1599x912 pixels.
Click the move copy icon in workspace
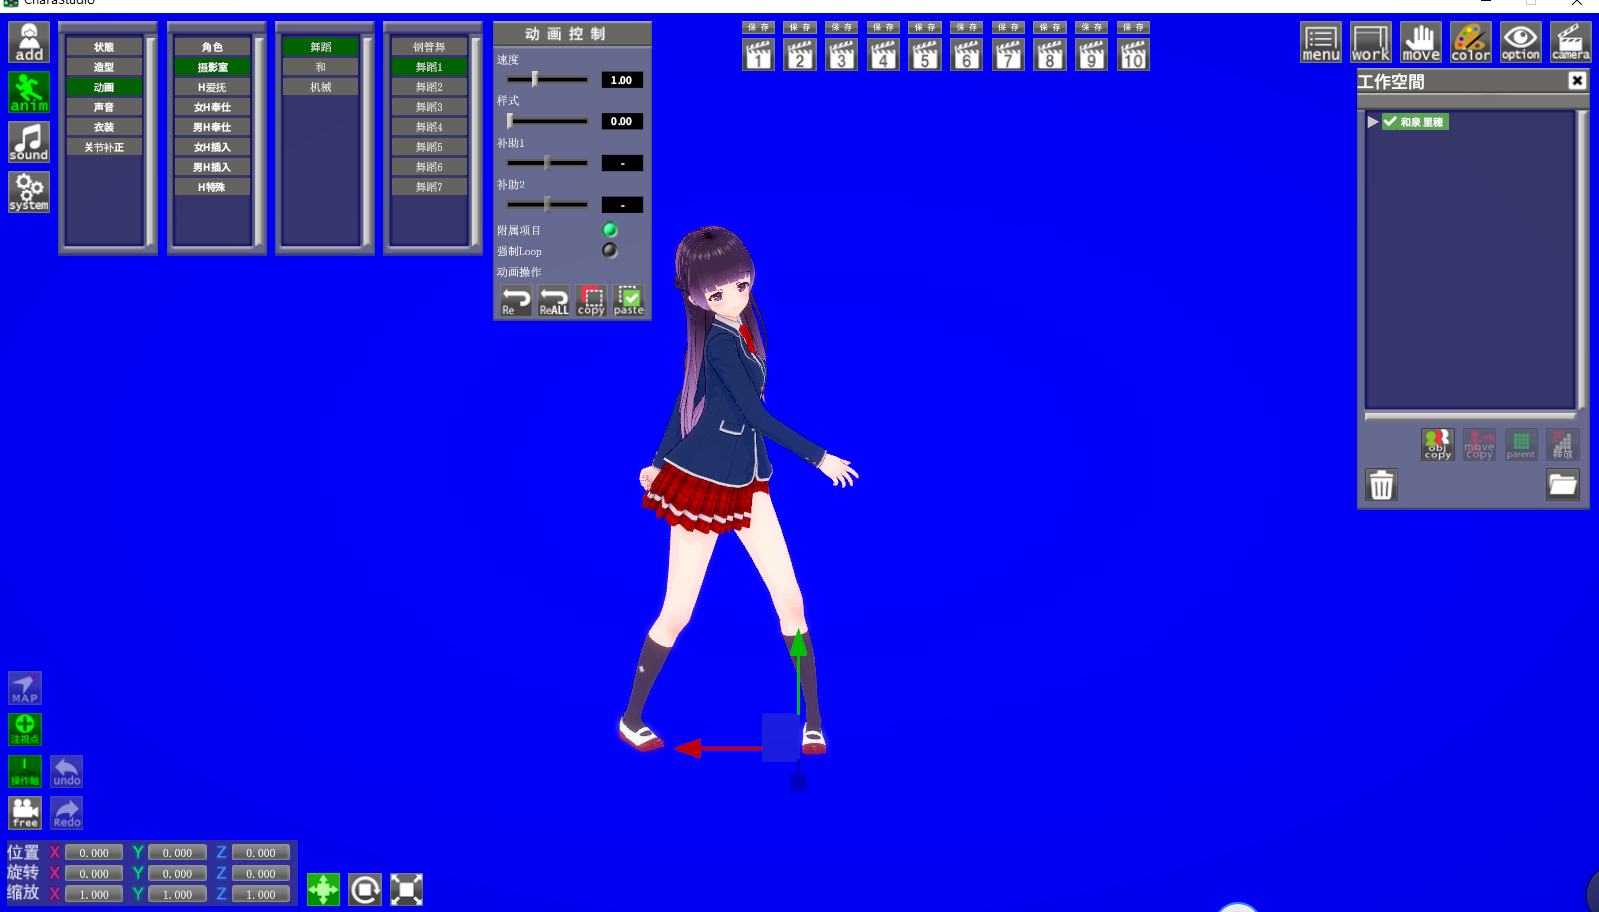pyautogui.click(x=1480, y=445)
